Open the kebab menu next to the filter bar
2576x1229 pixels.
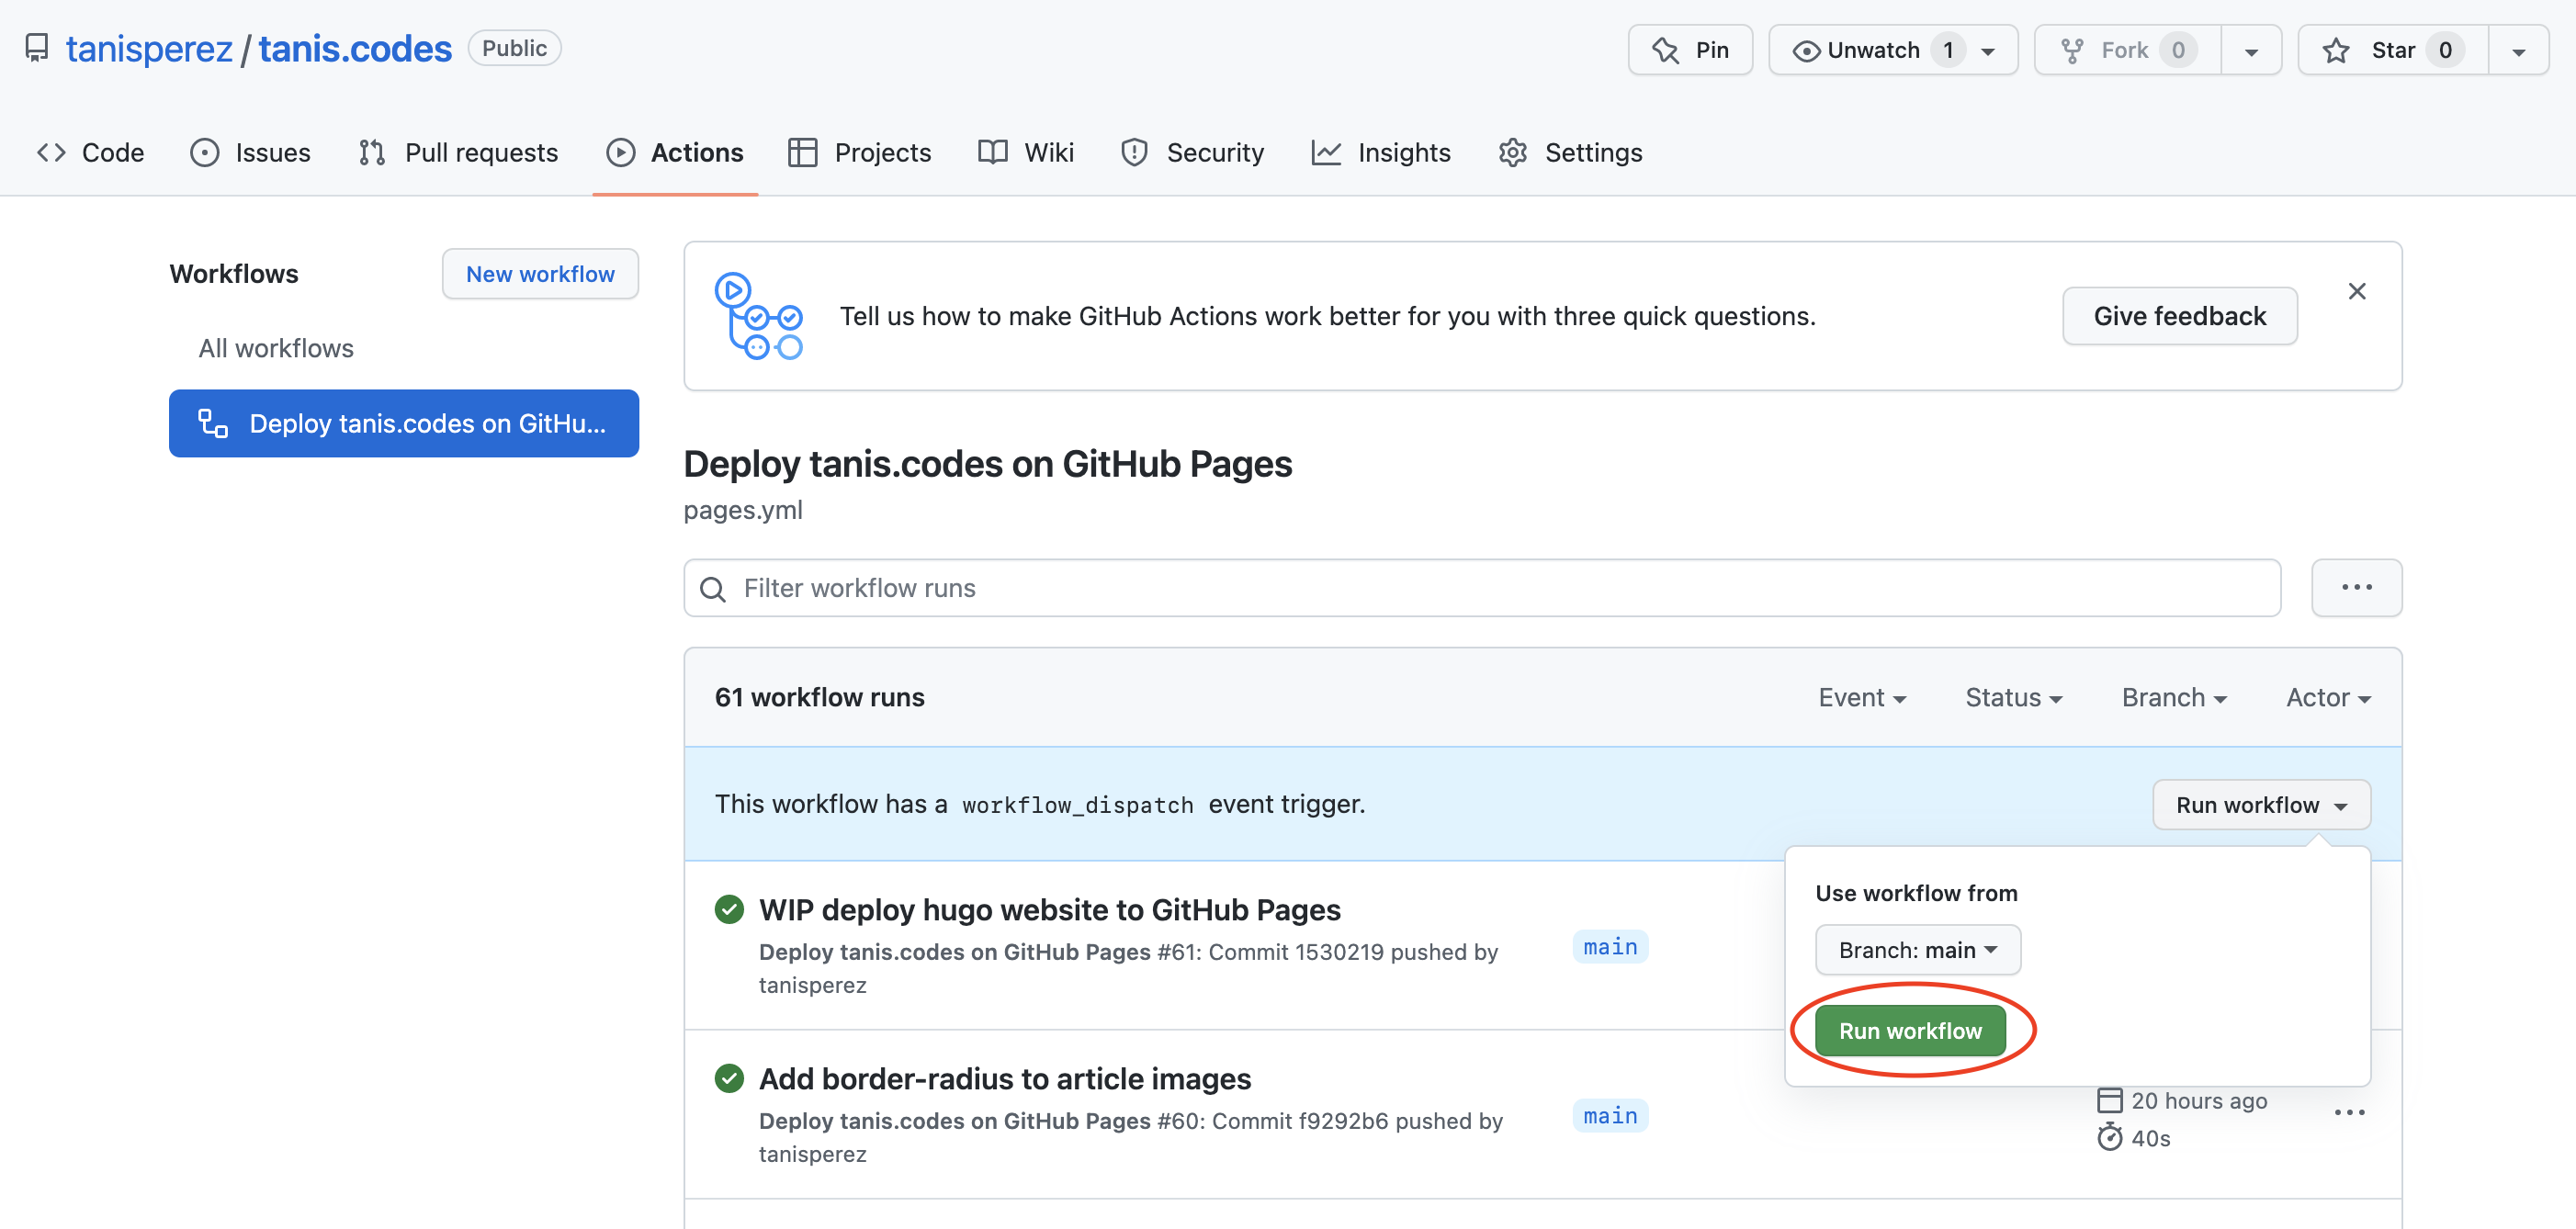[x=2356, y=588]
